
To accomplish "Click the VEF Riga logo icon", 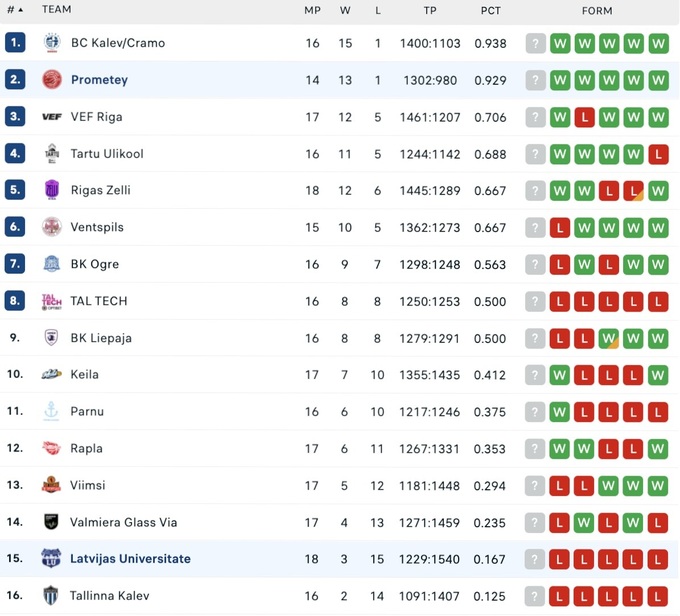I will click(x=52, y=117).
